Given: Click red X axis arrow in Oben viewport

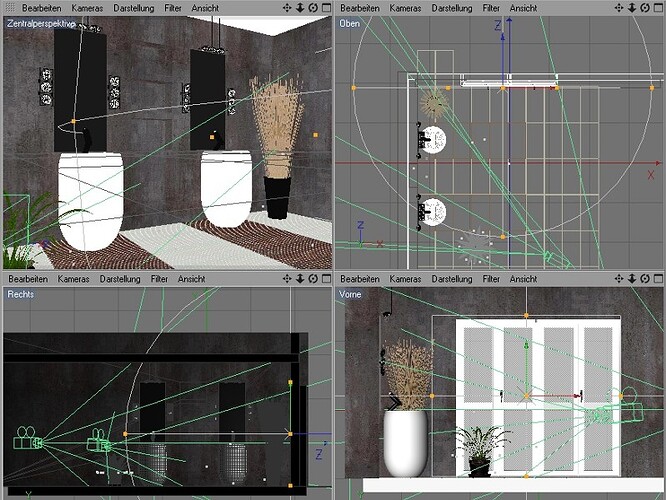Looking at the screenshot, I should pos(658,163).
